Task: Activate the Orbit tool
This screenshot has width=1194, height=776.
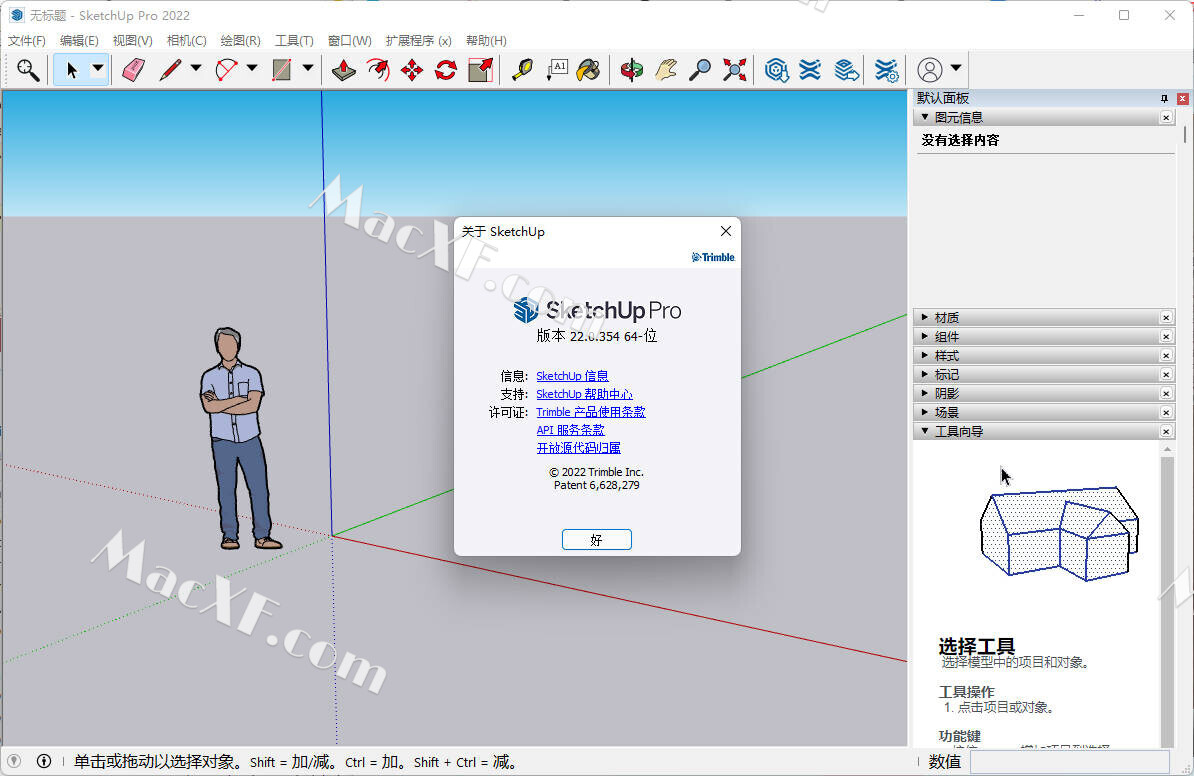Action: point(631,70)
